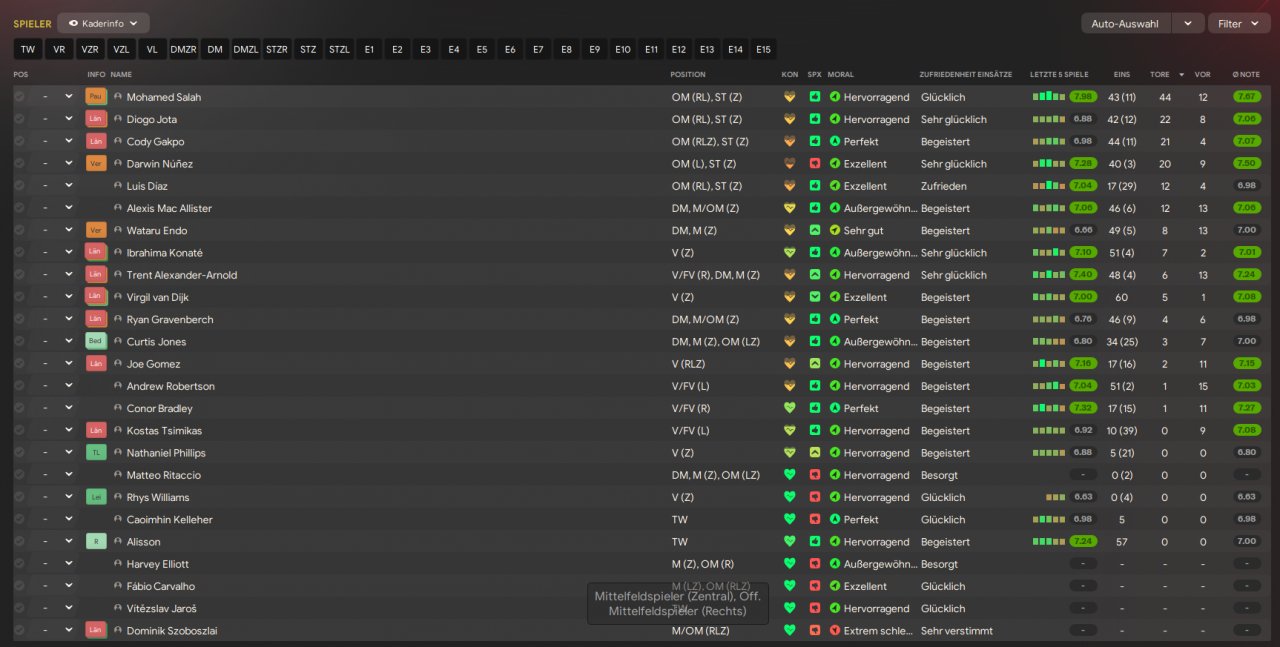
Task: Click Salah's last 5 games form bars
Action: tap(1049, 97)
